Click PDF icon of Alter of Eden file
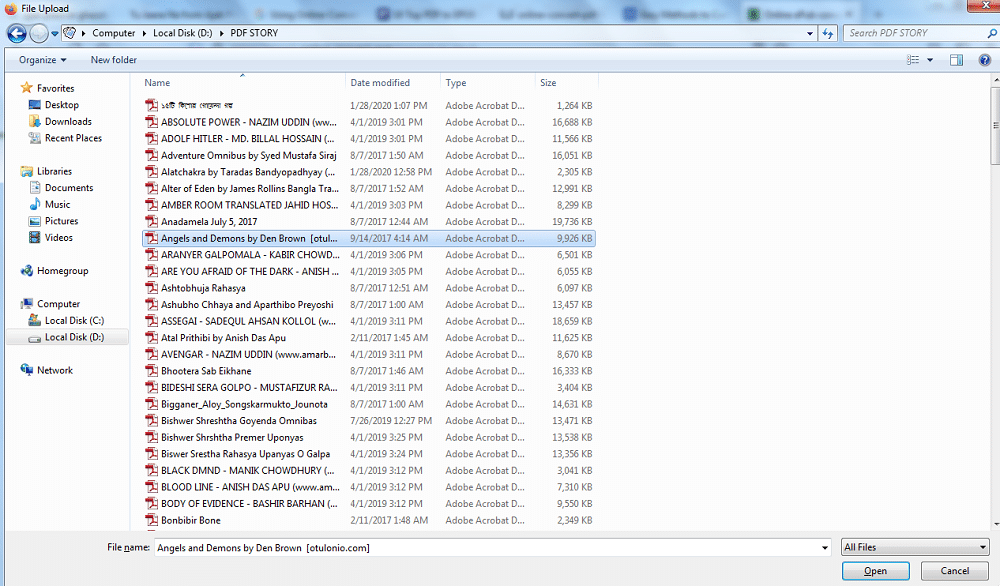 click(x=151, y=188)
